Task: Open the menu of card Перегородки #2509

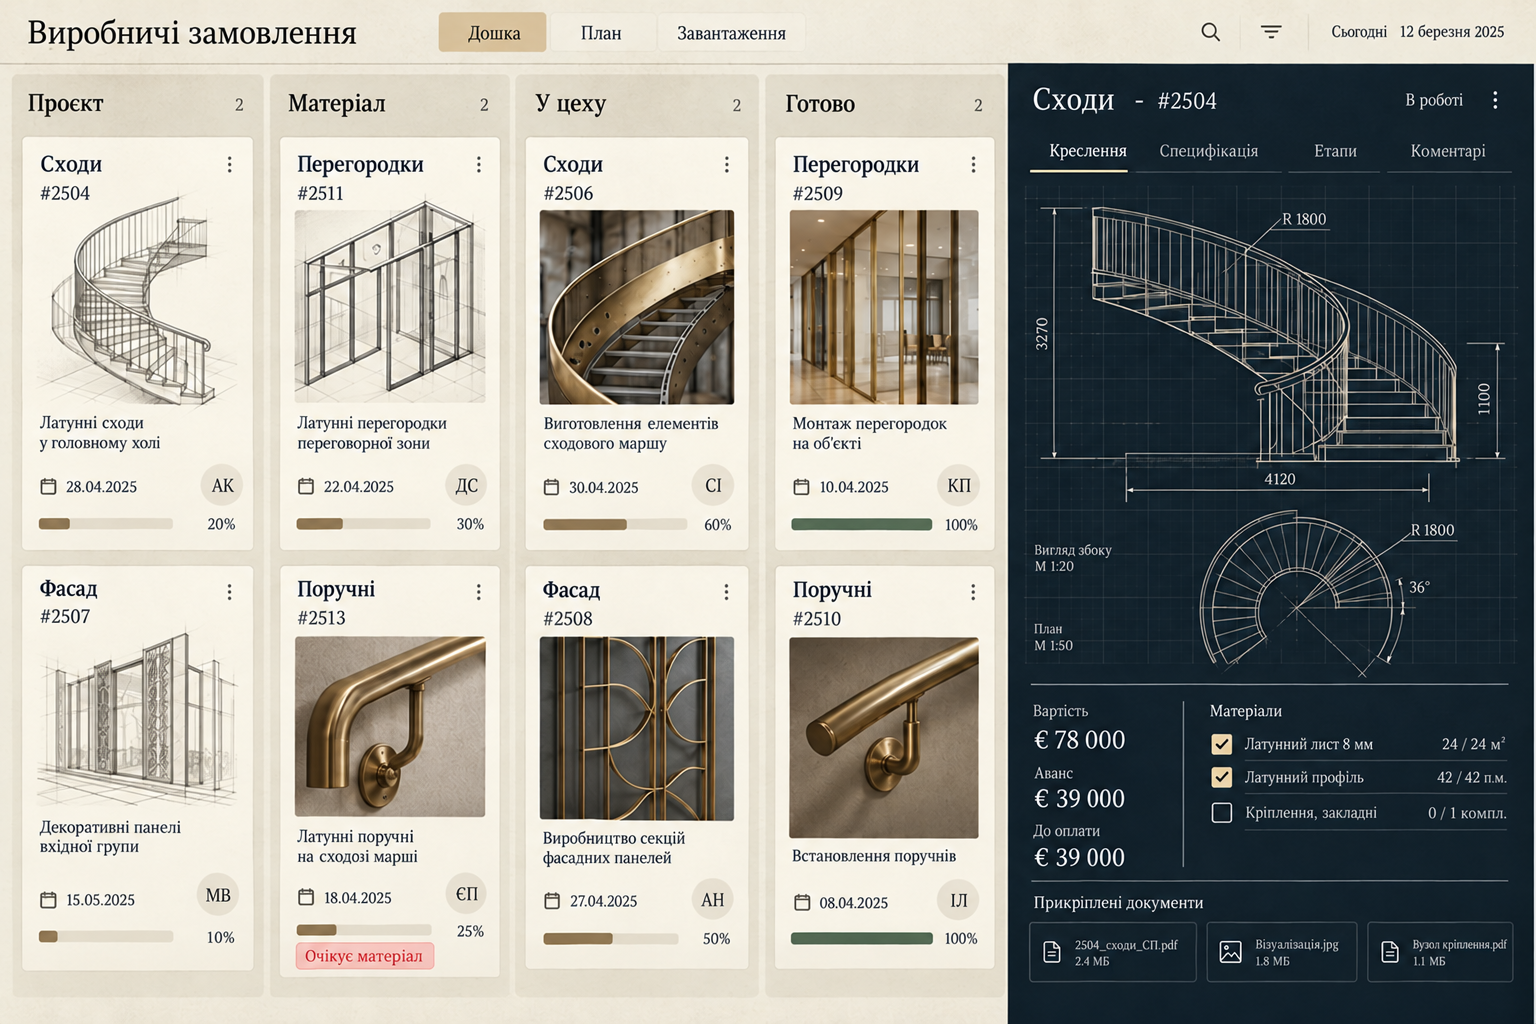Action: 974,164
